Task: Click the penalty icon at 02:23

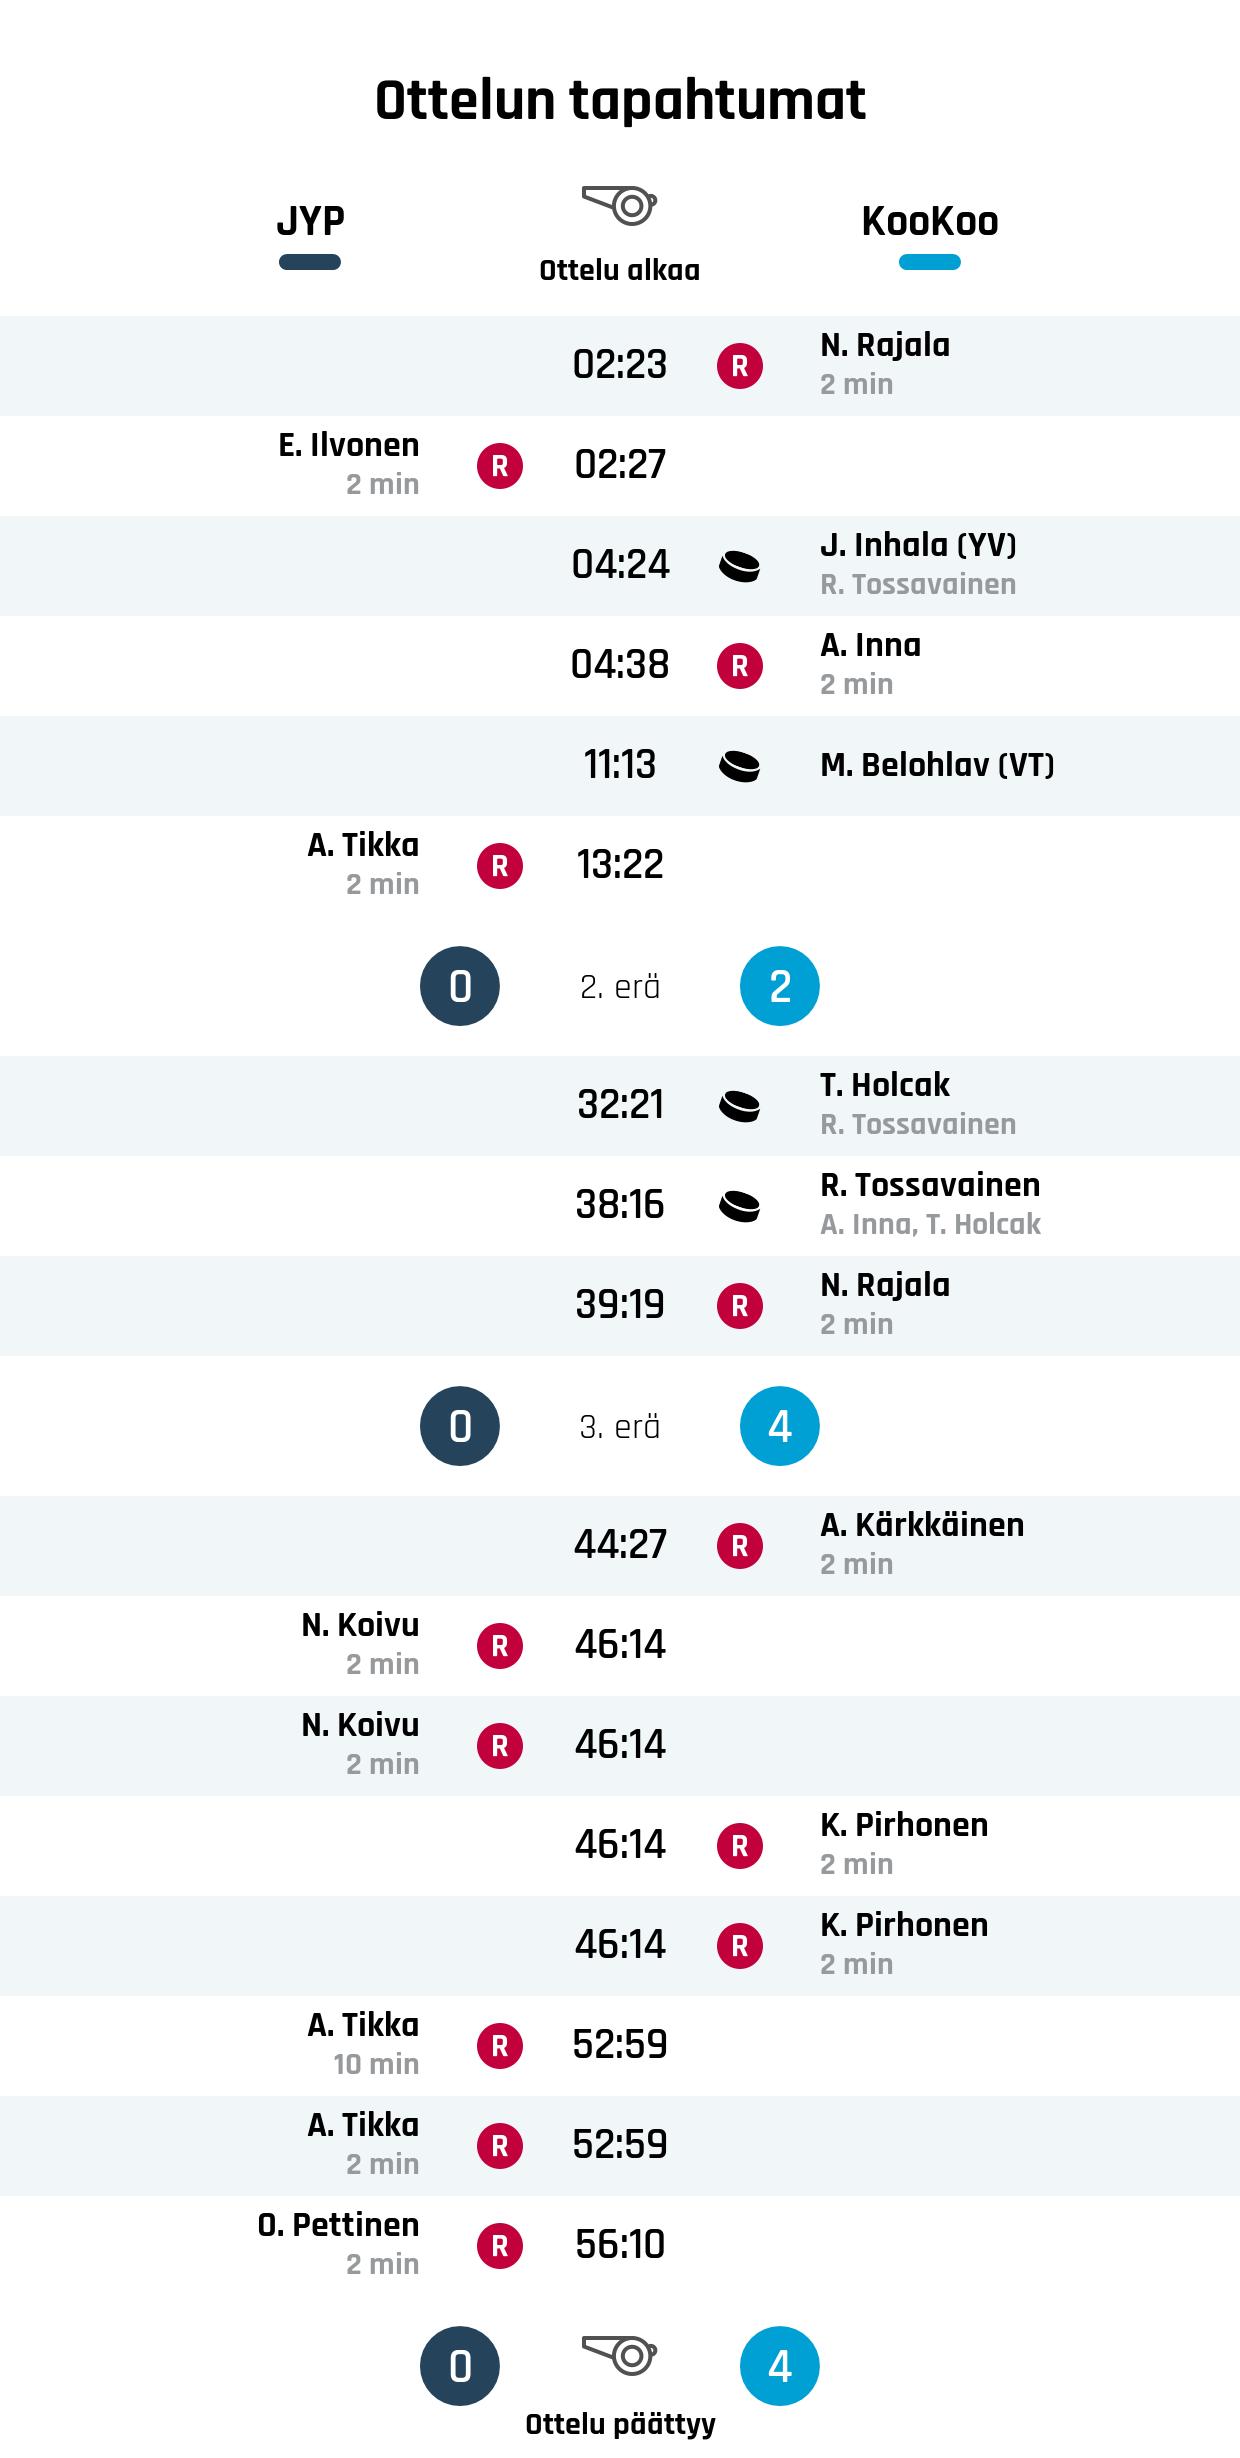Action: [740, 366]
